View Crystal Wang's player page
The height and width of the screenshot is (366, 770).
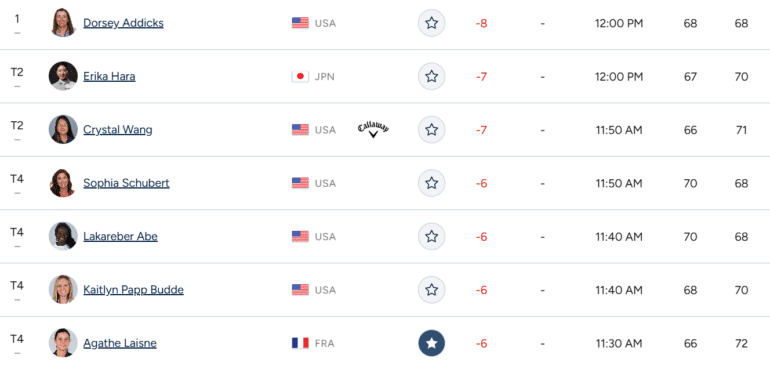coord(118,130)
